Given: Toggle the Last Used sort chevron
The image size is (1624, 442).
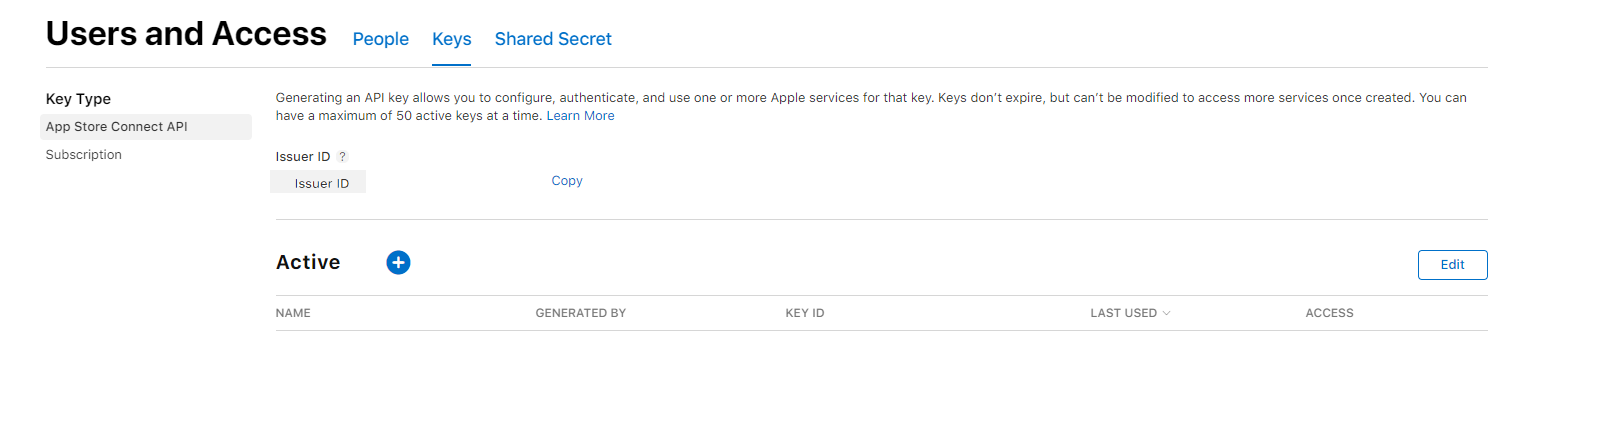Looking at the screenshot, I should point(1166,313).
